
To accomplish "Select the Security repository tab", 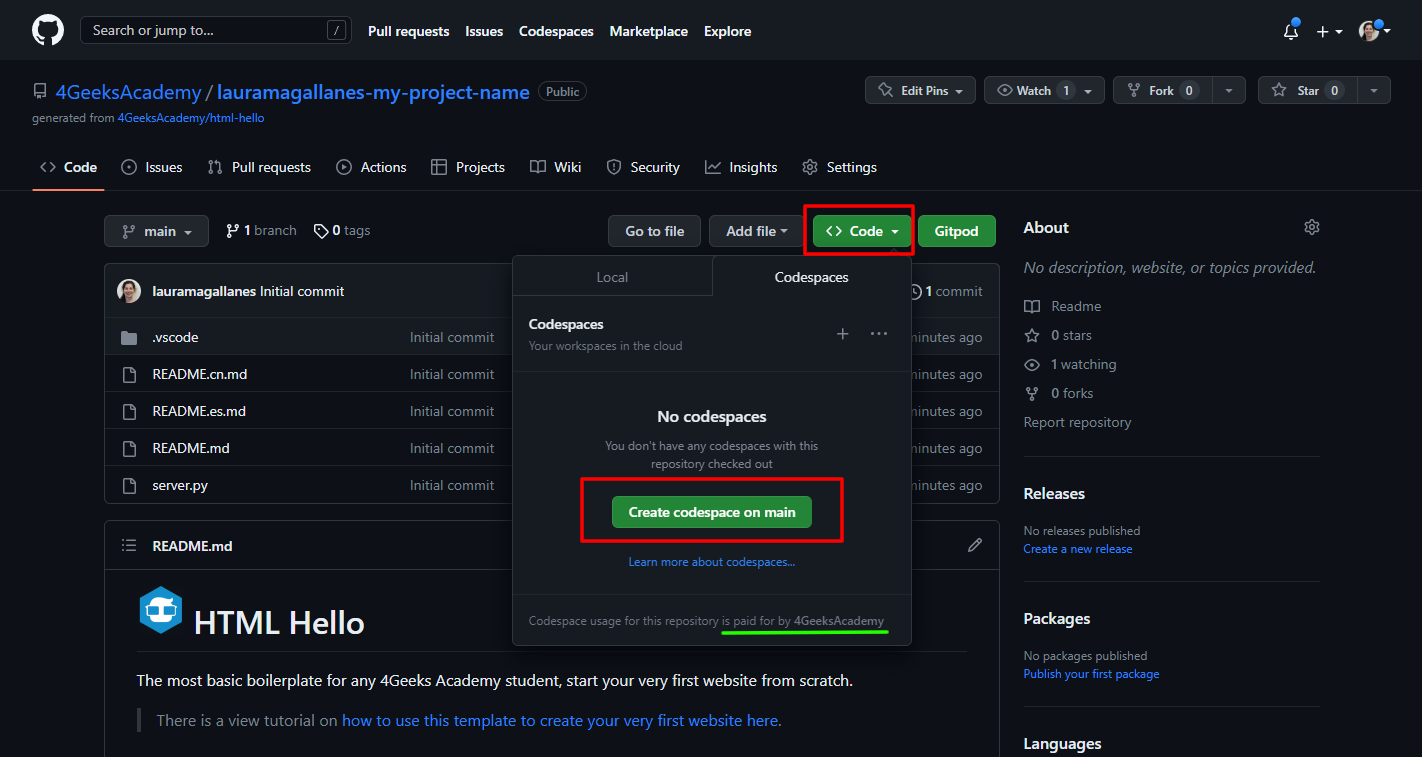I will click(x=643, y=167).
